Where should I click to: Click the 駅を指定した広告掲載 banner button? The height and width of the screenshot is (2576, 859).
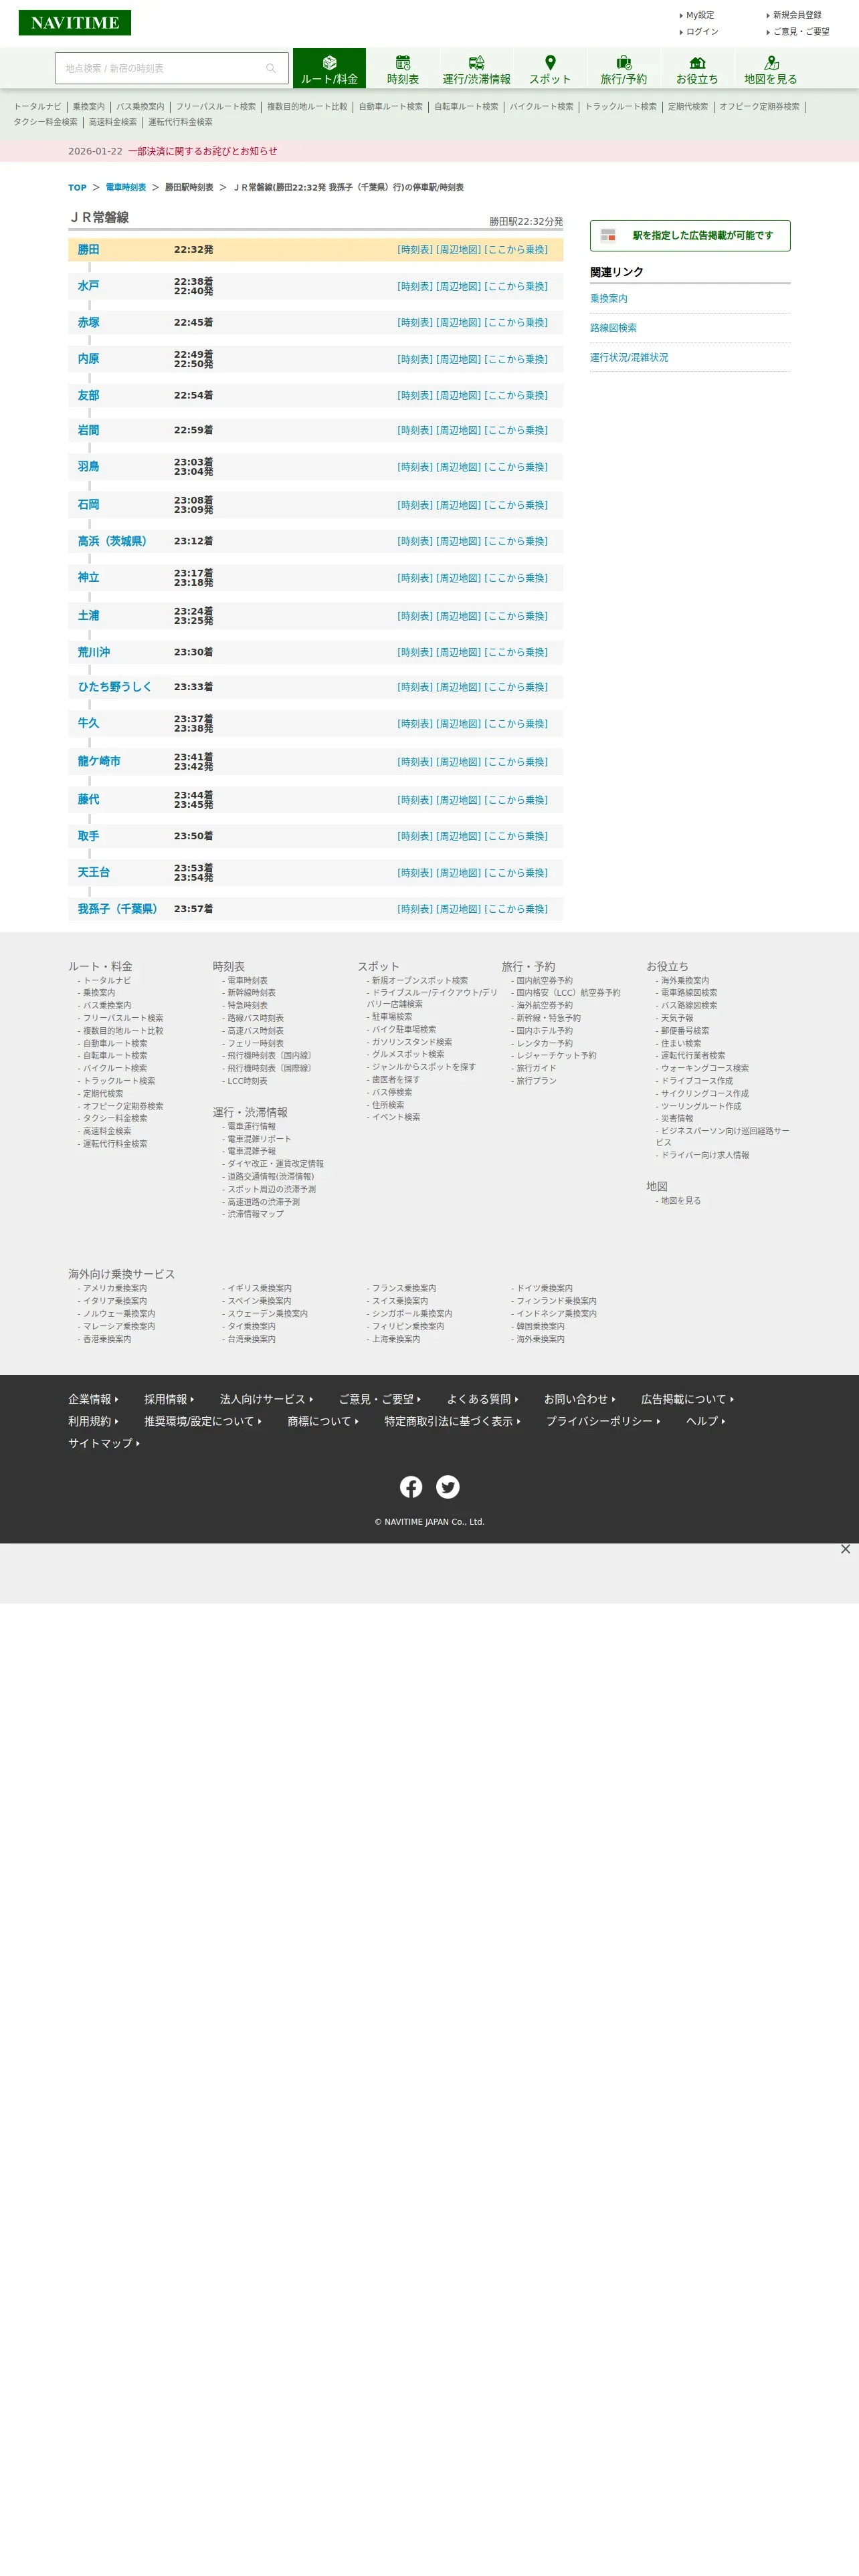click(x=690, y=236)
